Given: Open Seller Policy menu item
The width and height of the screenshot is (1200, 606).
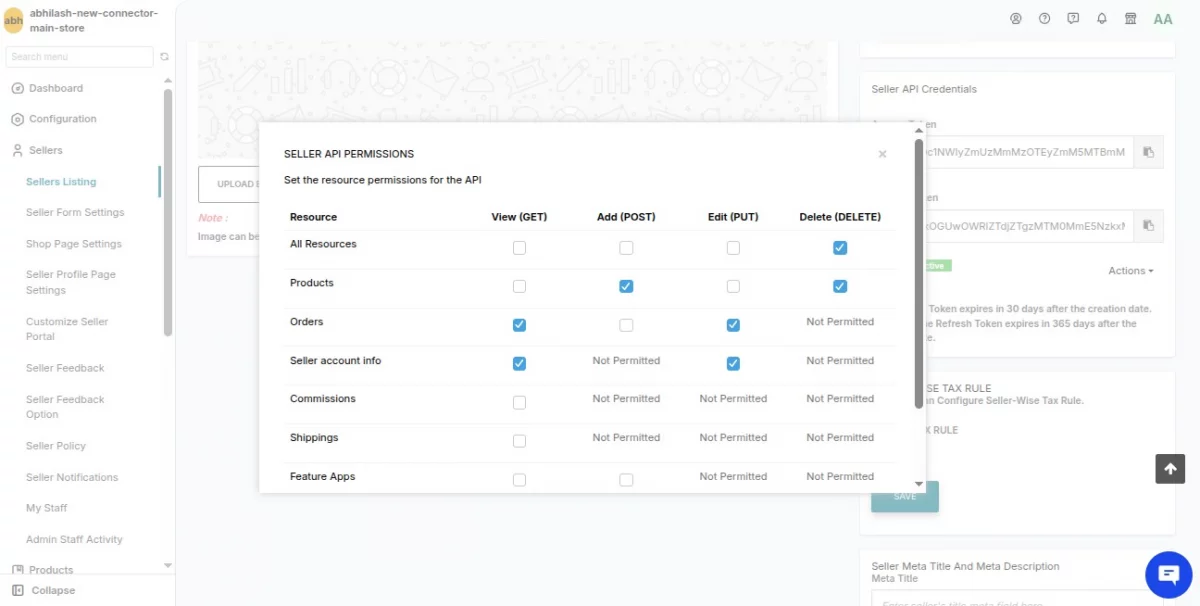Looking at the screenshot, I should (56, 446).
